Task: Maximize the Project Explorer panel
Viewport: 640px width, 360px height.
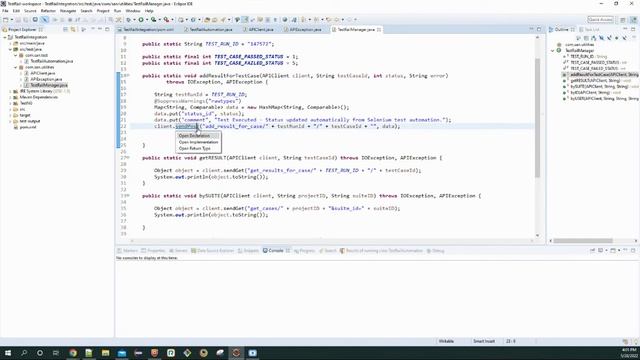Action: coord(107,29)
